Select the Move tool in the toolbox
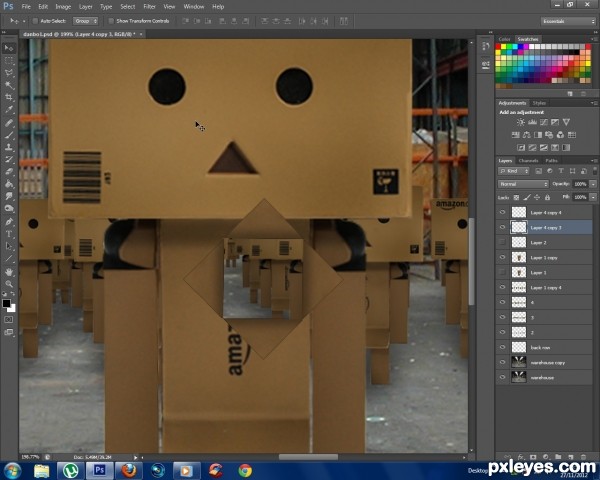The height and width of the screenshot is (480, 600). (x=9, y=48)
